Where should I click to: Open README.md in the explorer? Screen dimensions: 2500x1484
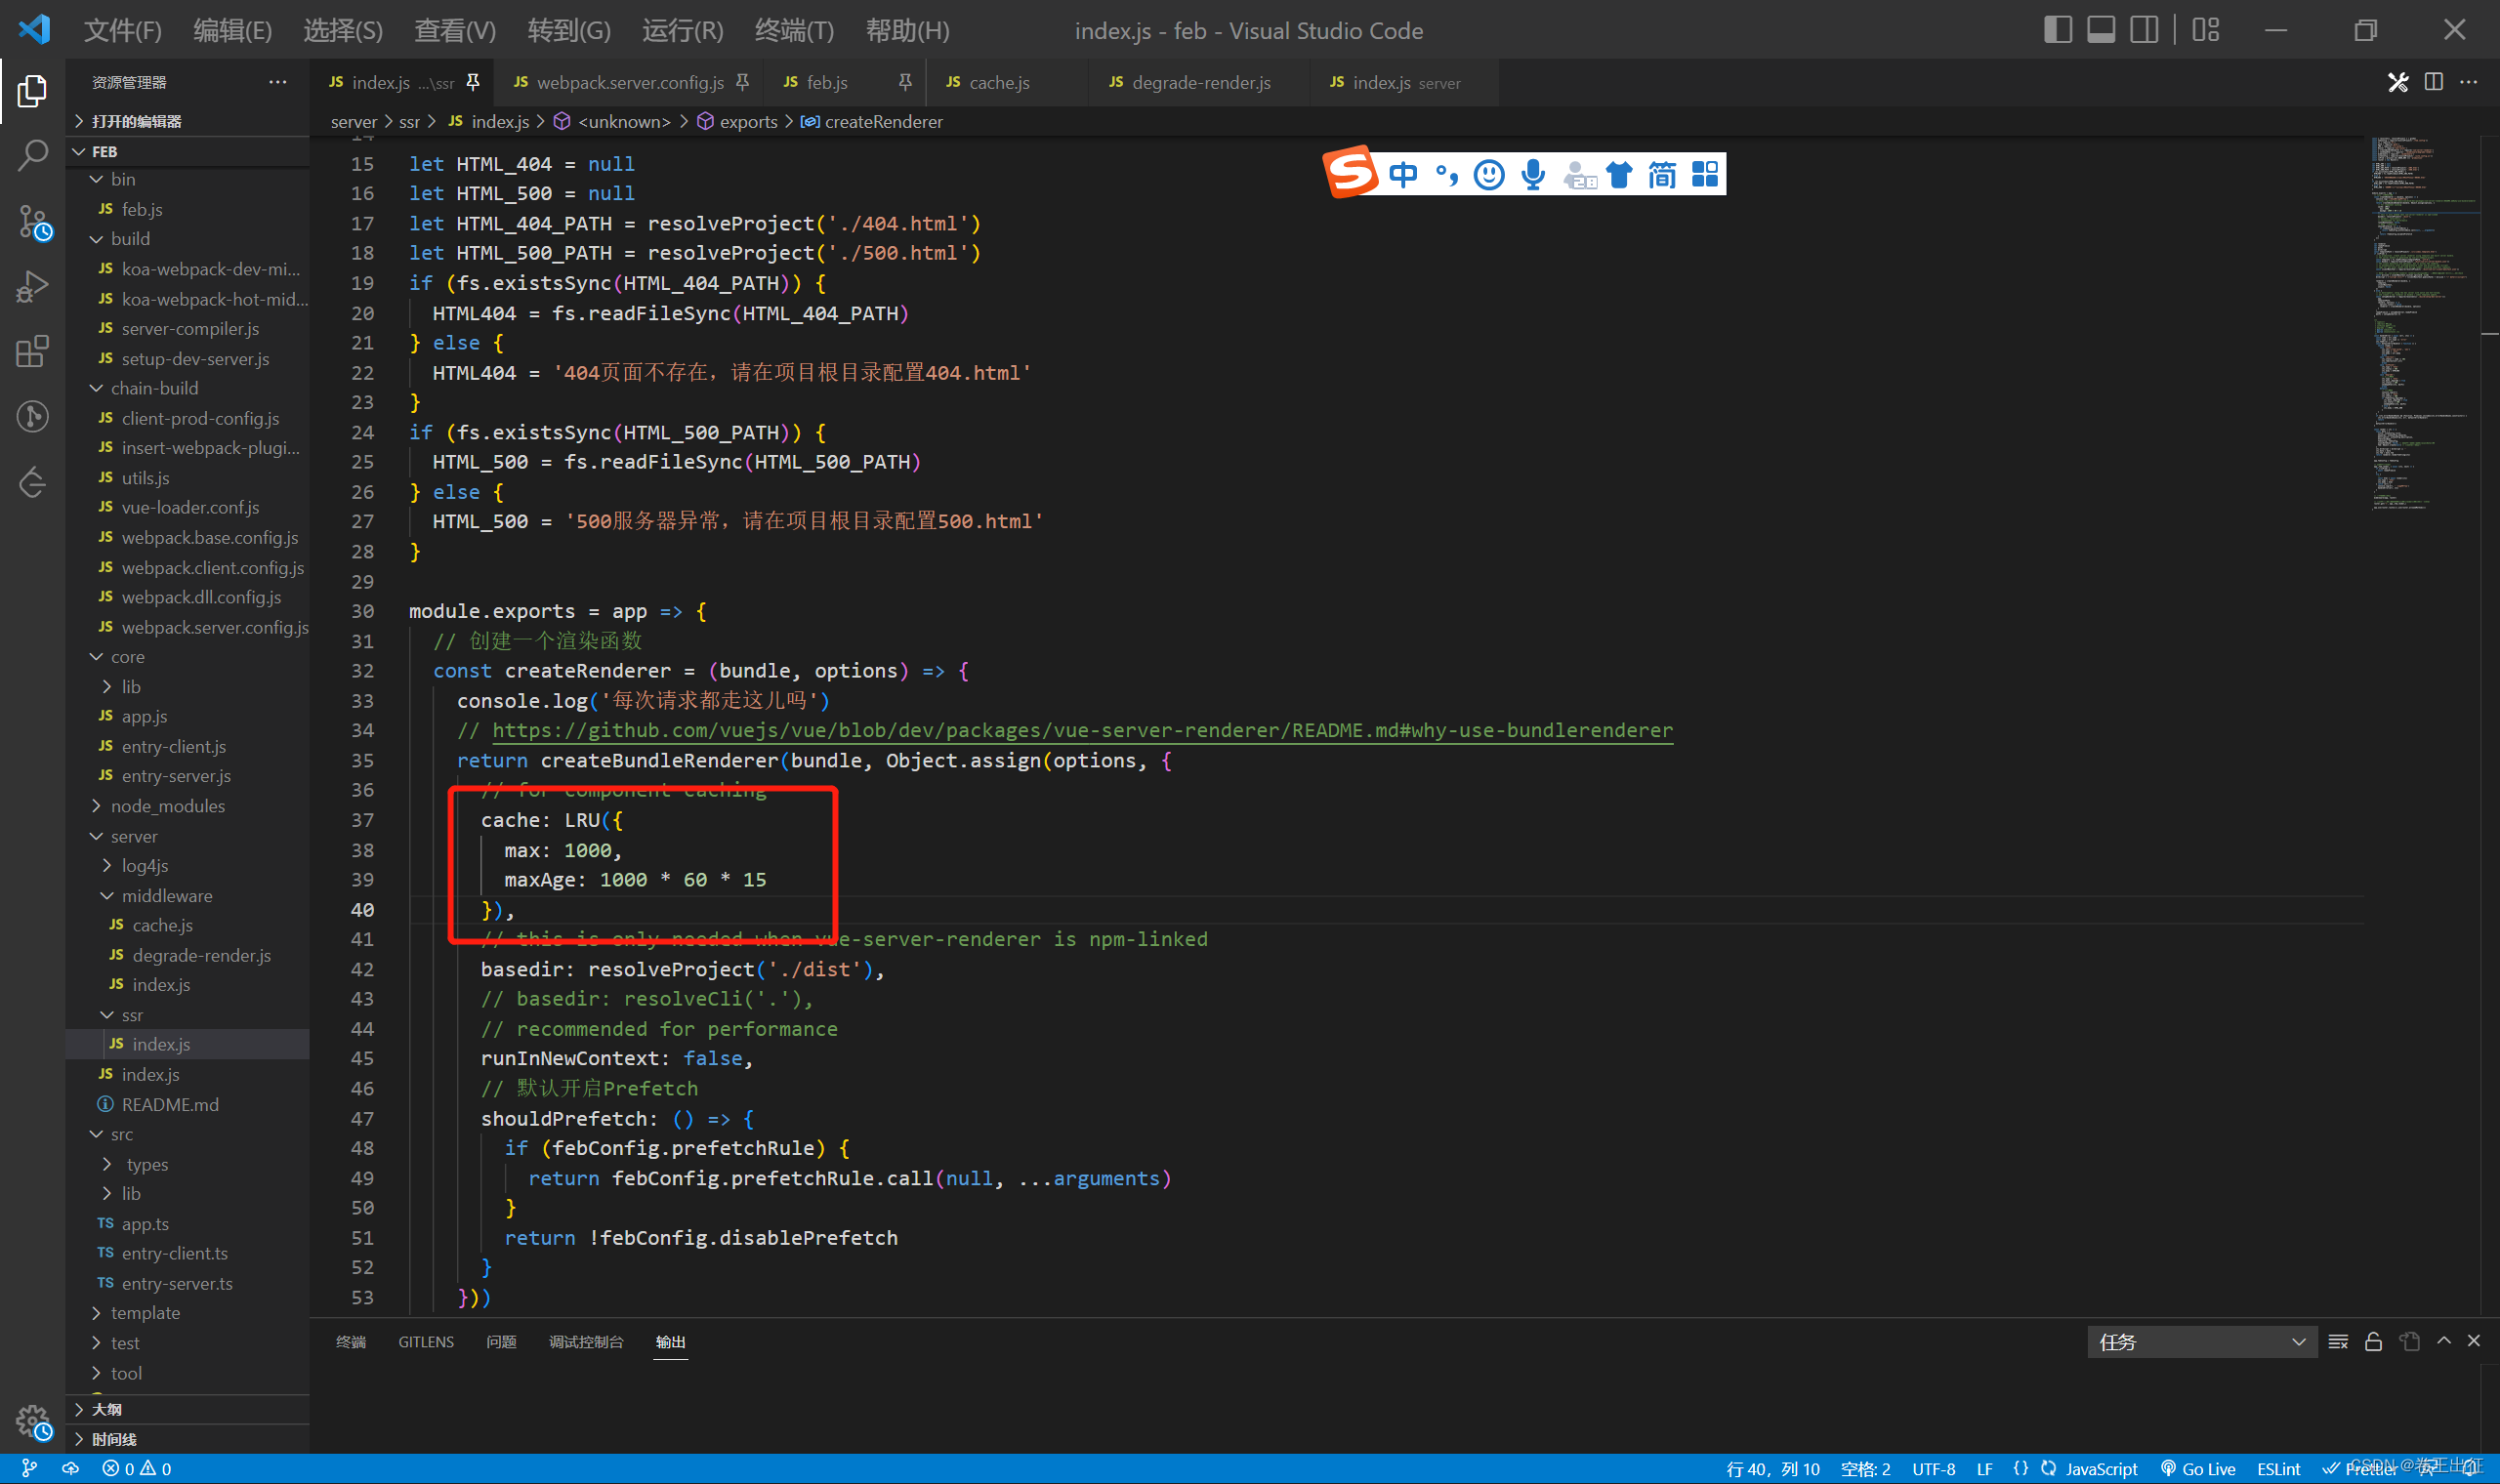[x=169, y=1104]
